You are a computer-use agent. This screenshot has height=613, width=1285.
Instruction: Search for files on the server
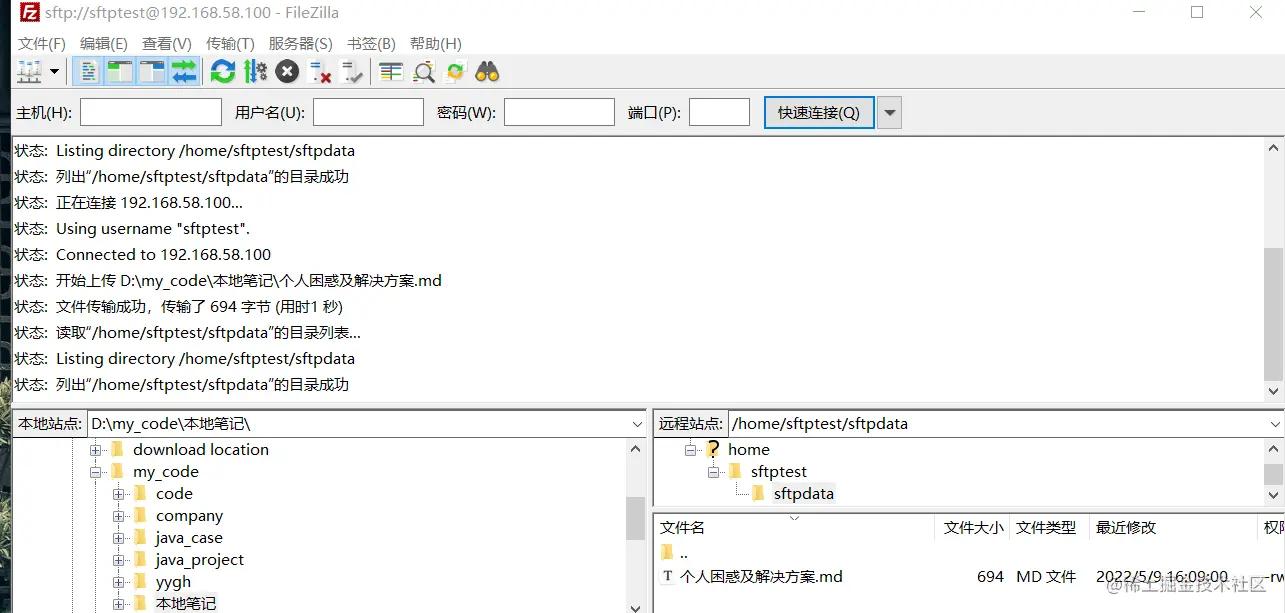point(486,71)
